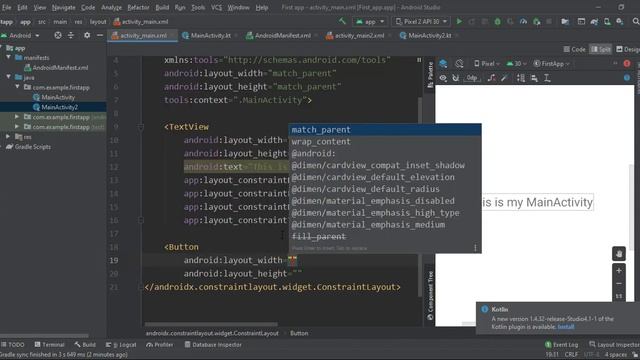Switch editor to Design view
640x360 pixels.
628,49
